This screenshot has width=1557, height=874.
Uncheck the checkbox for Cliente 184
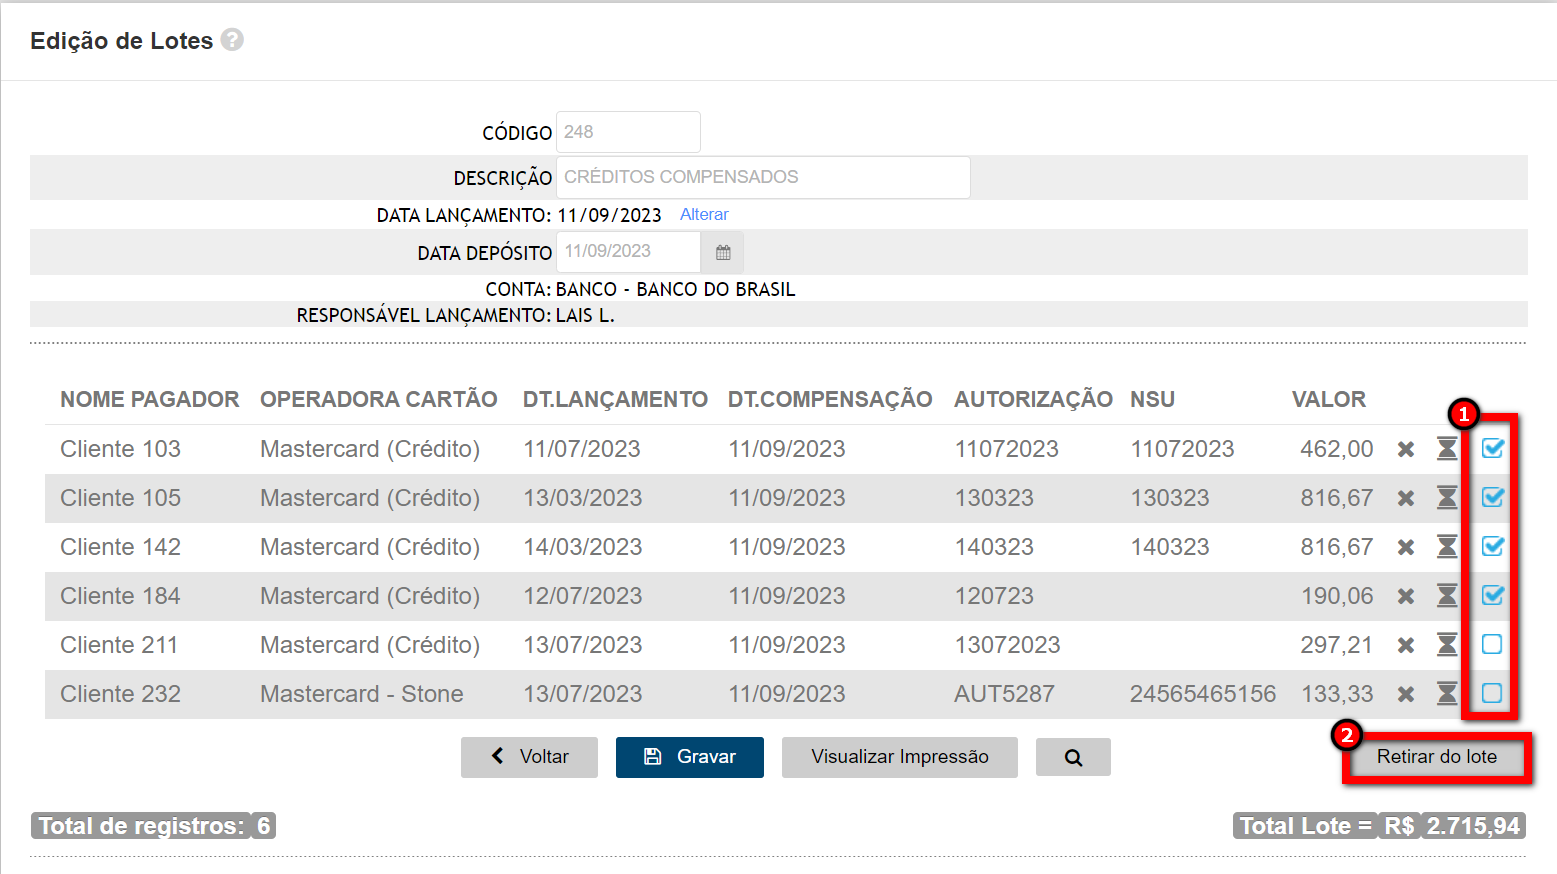point(1492,595)
